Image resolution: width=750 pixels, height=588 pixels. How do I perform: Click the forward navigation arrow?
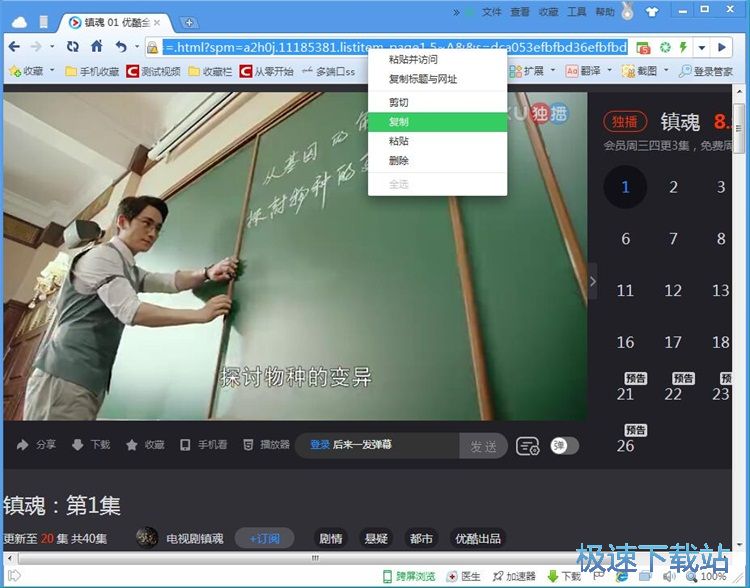coord(36,46)
